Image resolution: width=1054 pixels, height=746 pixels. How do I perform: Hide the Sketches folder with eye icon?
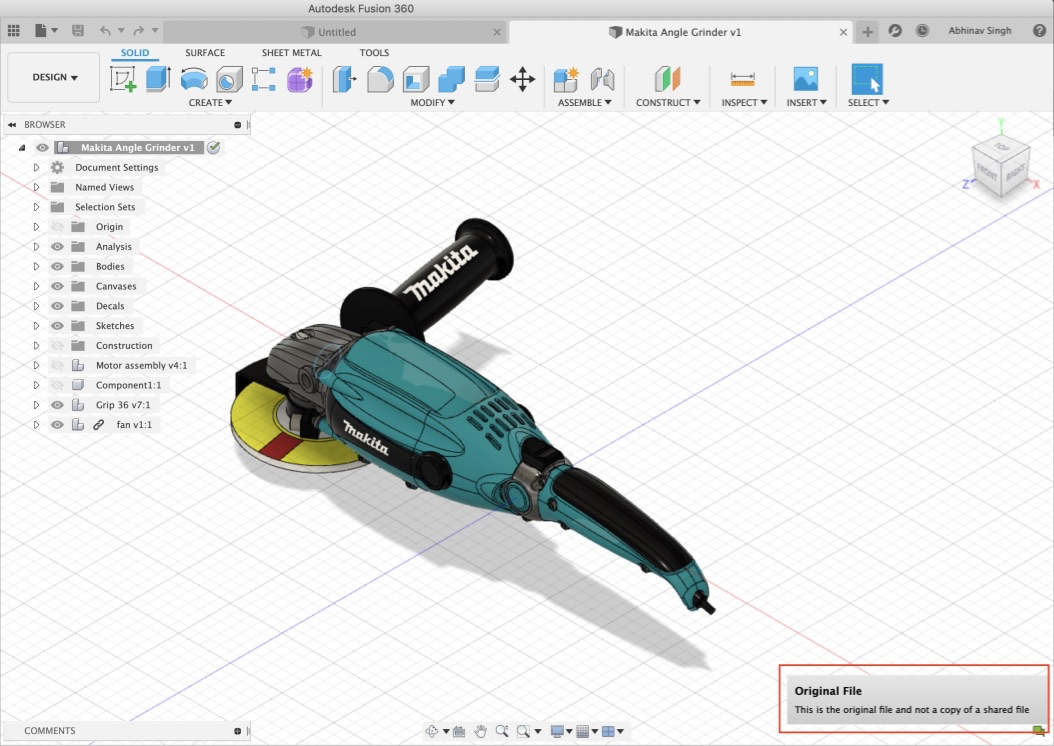click(57, 326)
